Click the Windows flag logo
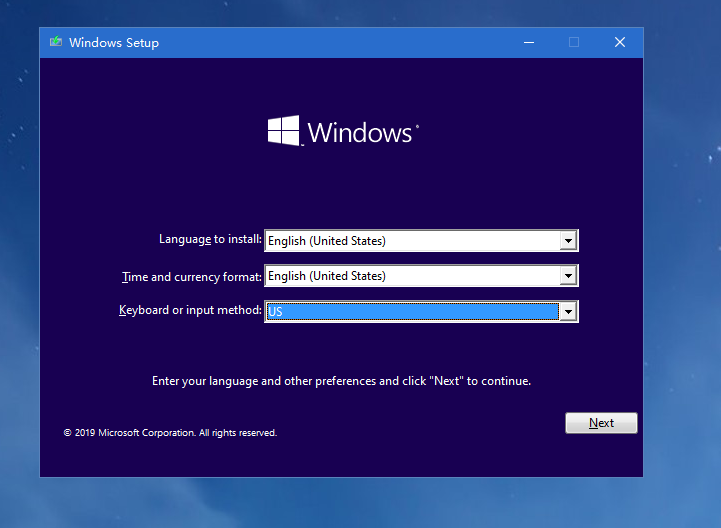The height and width of the screenshot is (528, 721). click(x=284, y=132)
